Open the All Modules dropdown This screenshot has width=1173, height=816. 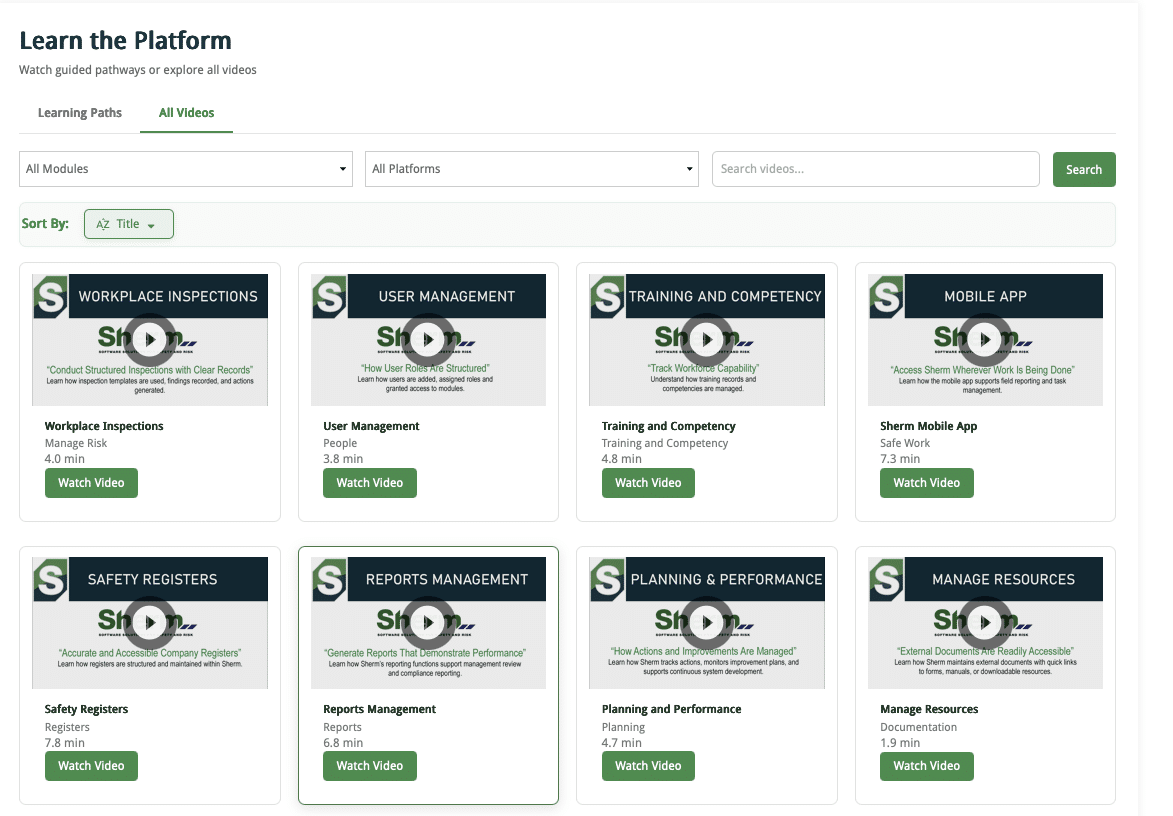pos(186,169)
